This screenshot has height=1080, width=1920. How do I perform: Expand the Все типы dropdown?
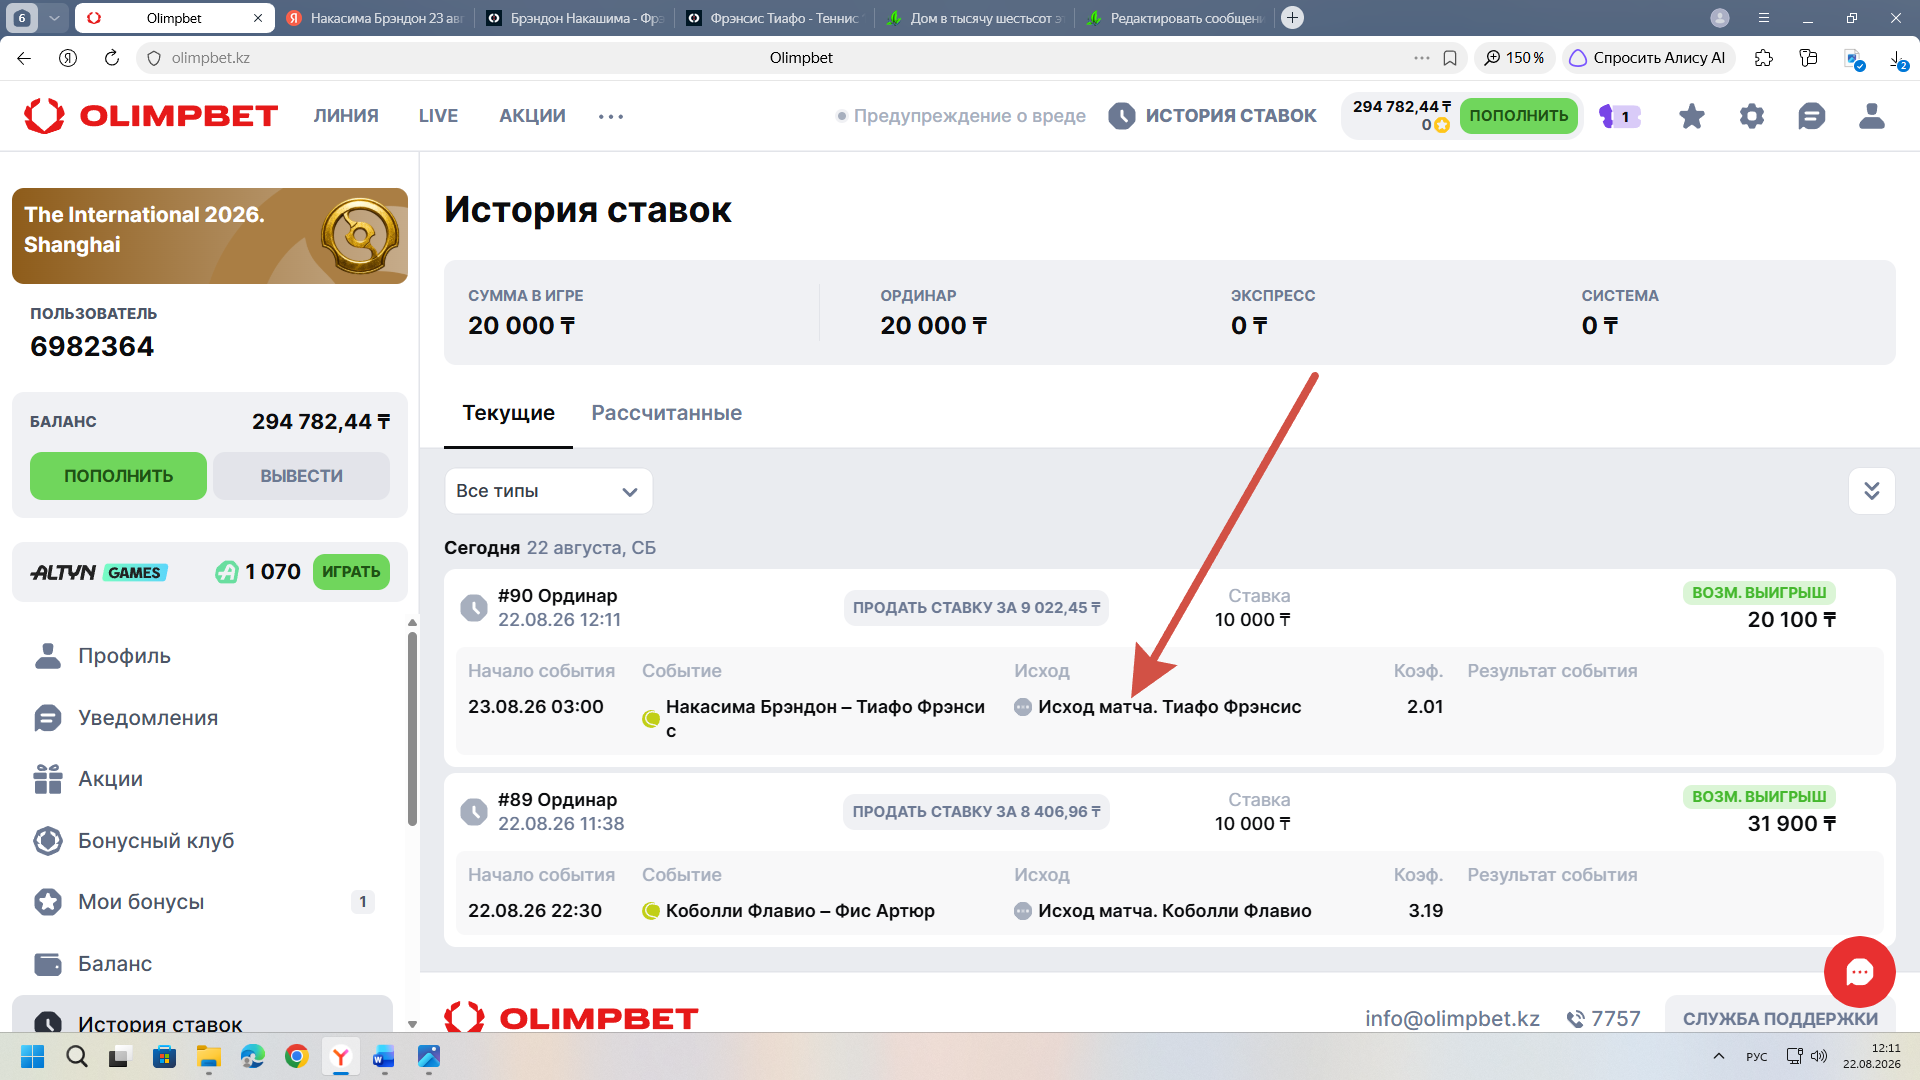548,491
